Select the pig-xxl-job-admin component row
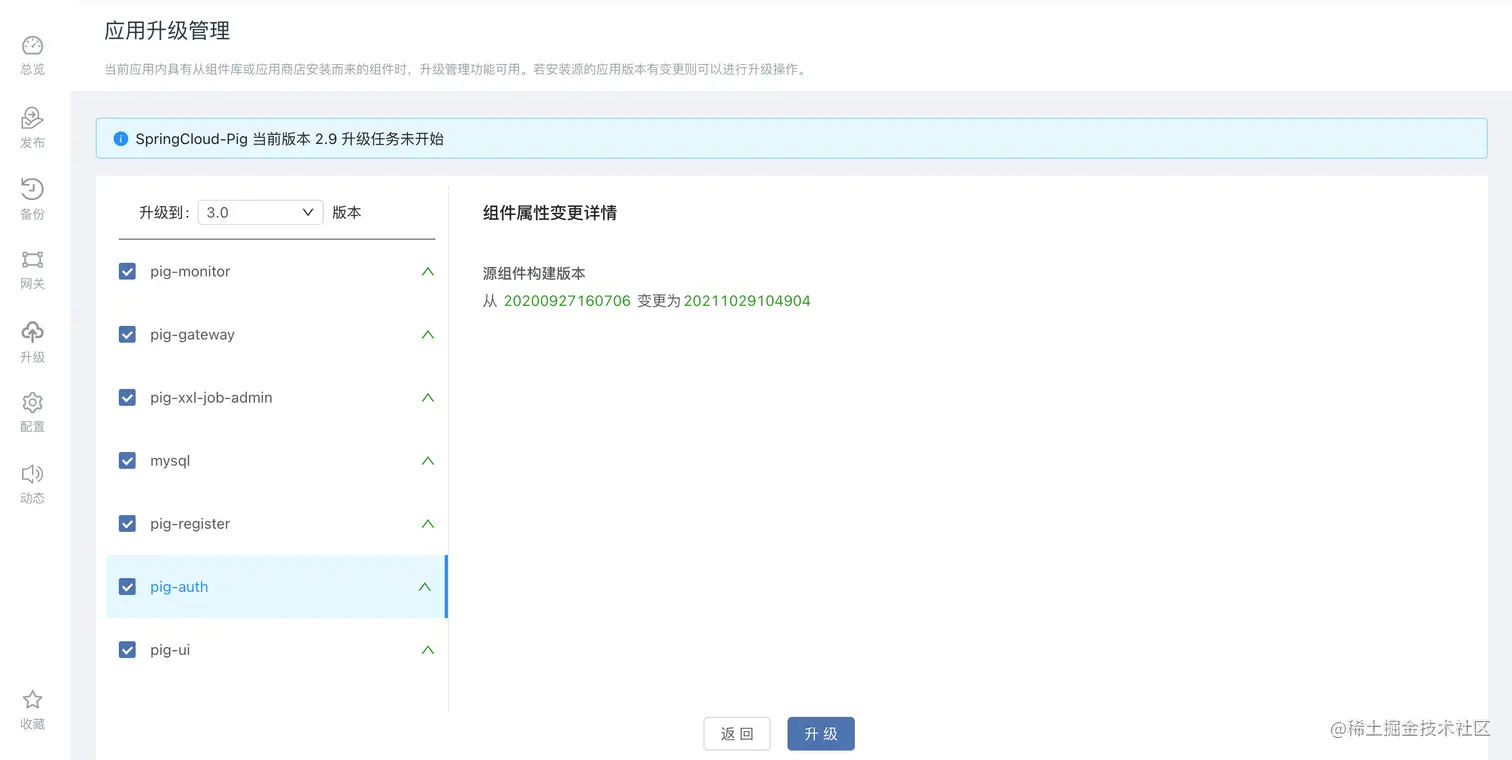1512x760 pixels. point(276,397)
